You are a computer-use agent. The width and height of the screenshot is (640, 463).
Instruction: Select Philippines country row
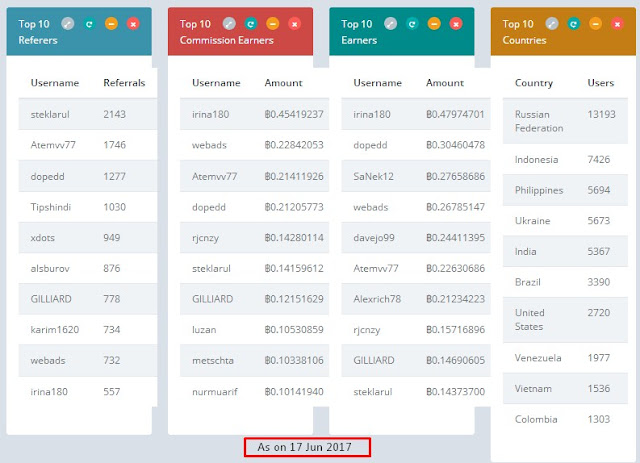(x=565, y=190)
